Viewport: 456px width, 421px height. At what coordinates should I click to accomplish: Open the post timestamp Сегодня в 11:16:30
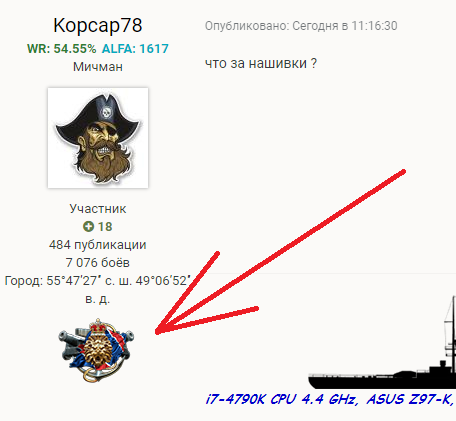[345, 26]
